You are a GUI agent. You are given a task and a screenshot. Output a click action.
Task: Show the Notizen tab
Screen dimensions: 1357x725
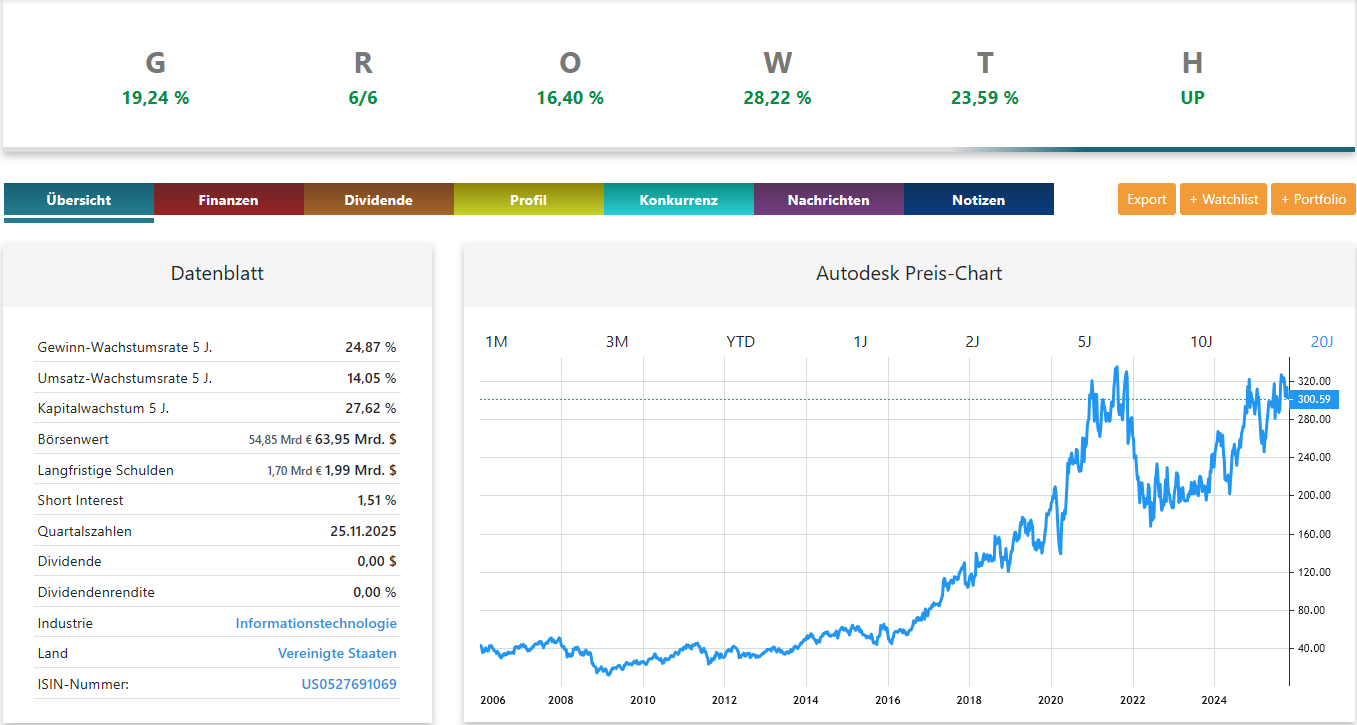[x=978, y=200]
